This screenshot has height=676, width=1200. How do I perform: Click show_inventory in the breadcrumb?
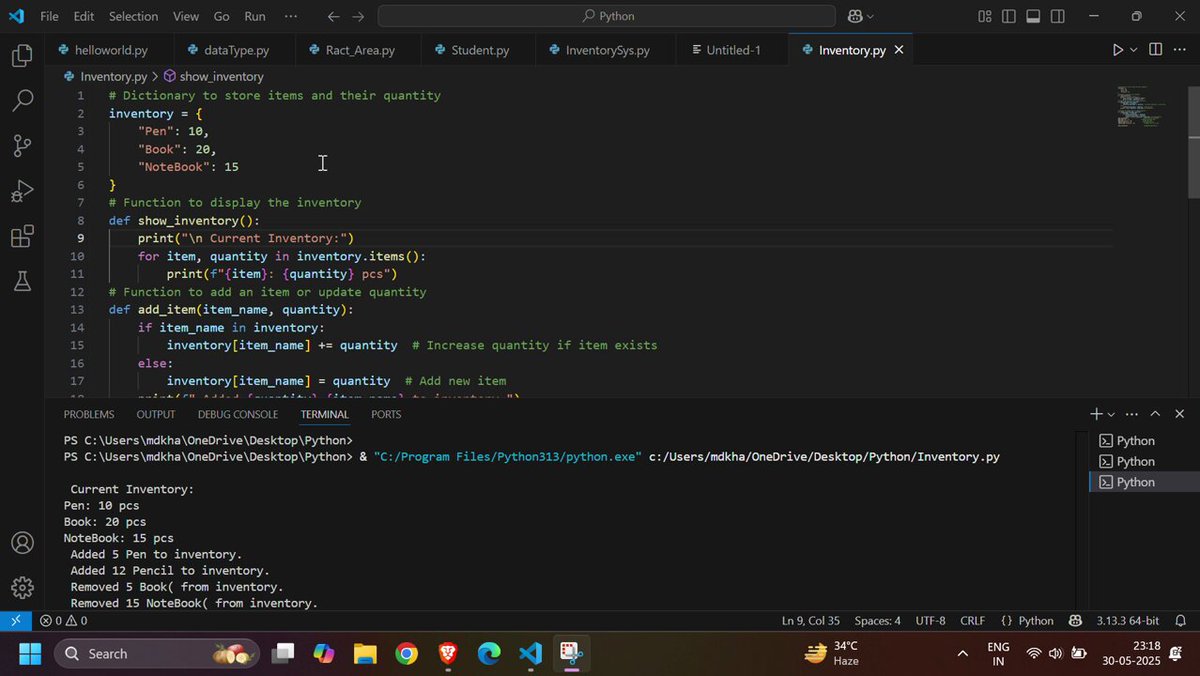click(x=221, y=76)
